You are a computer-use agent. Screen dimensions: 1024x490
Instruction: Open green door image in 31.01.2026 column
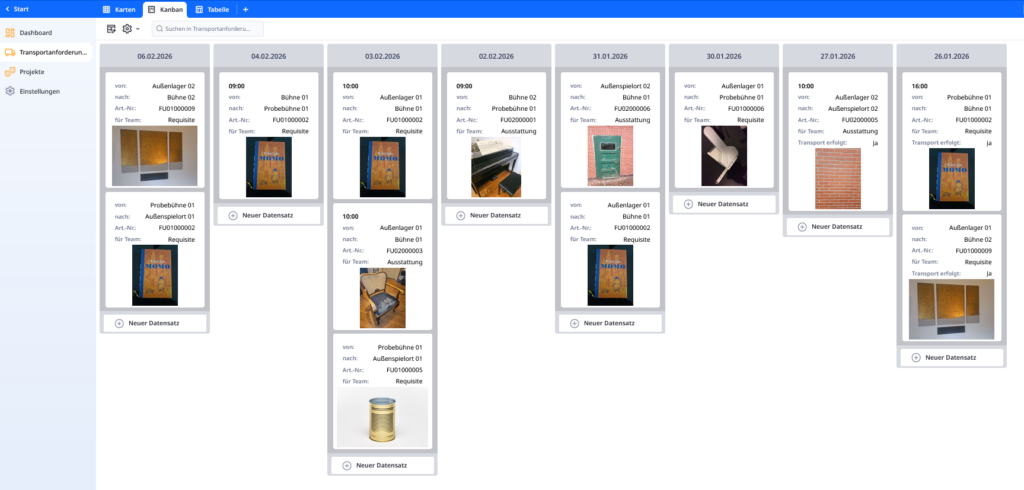pyautogui.click(x=610, y=156)
